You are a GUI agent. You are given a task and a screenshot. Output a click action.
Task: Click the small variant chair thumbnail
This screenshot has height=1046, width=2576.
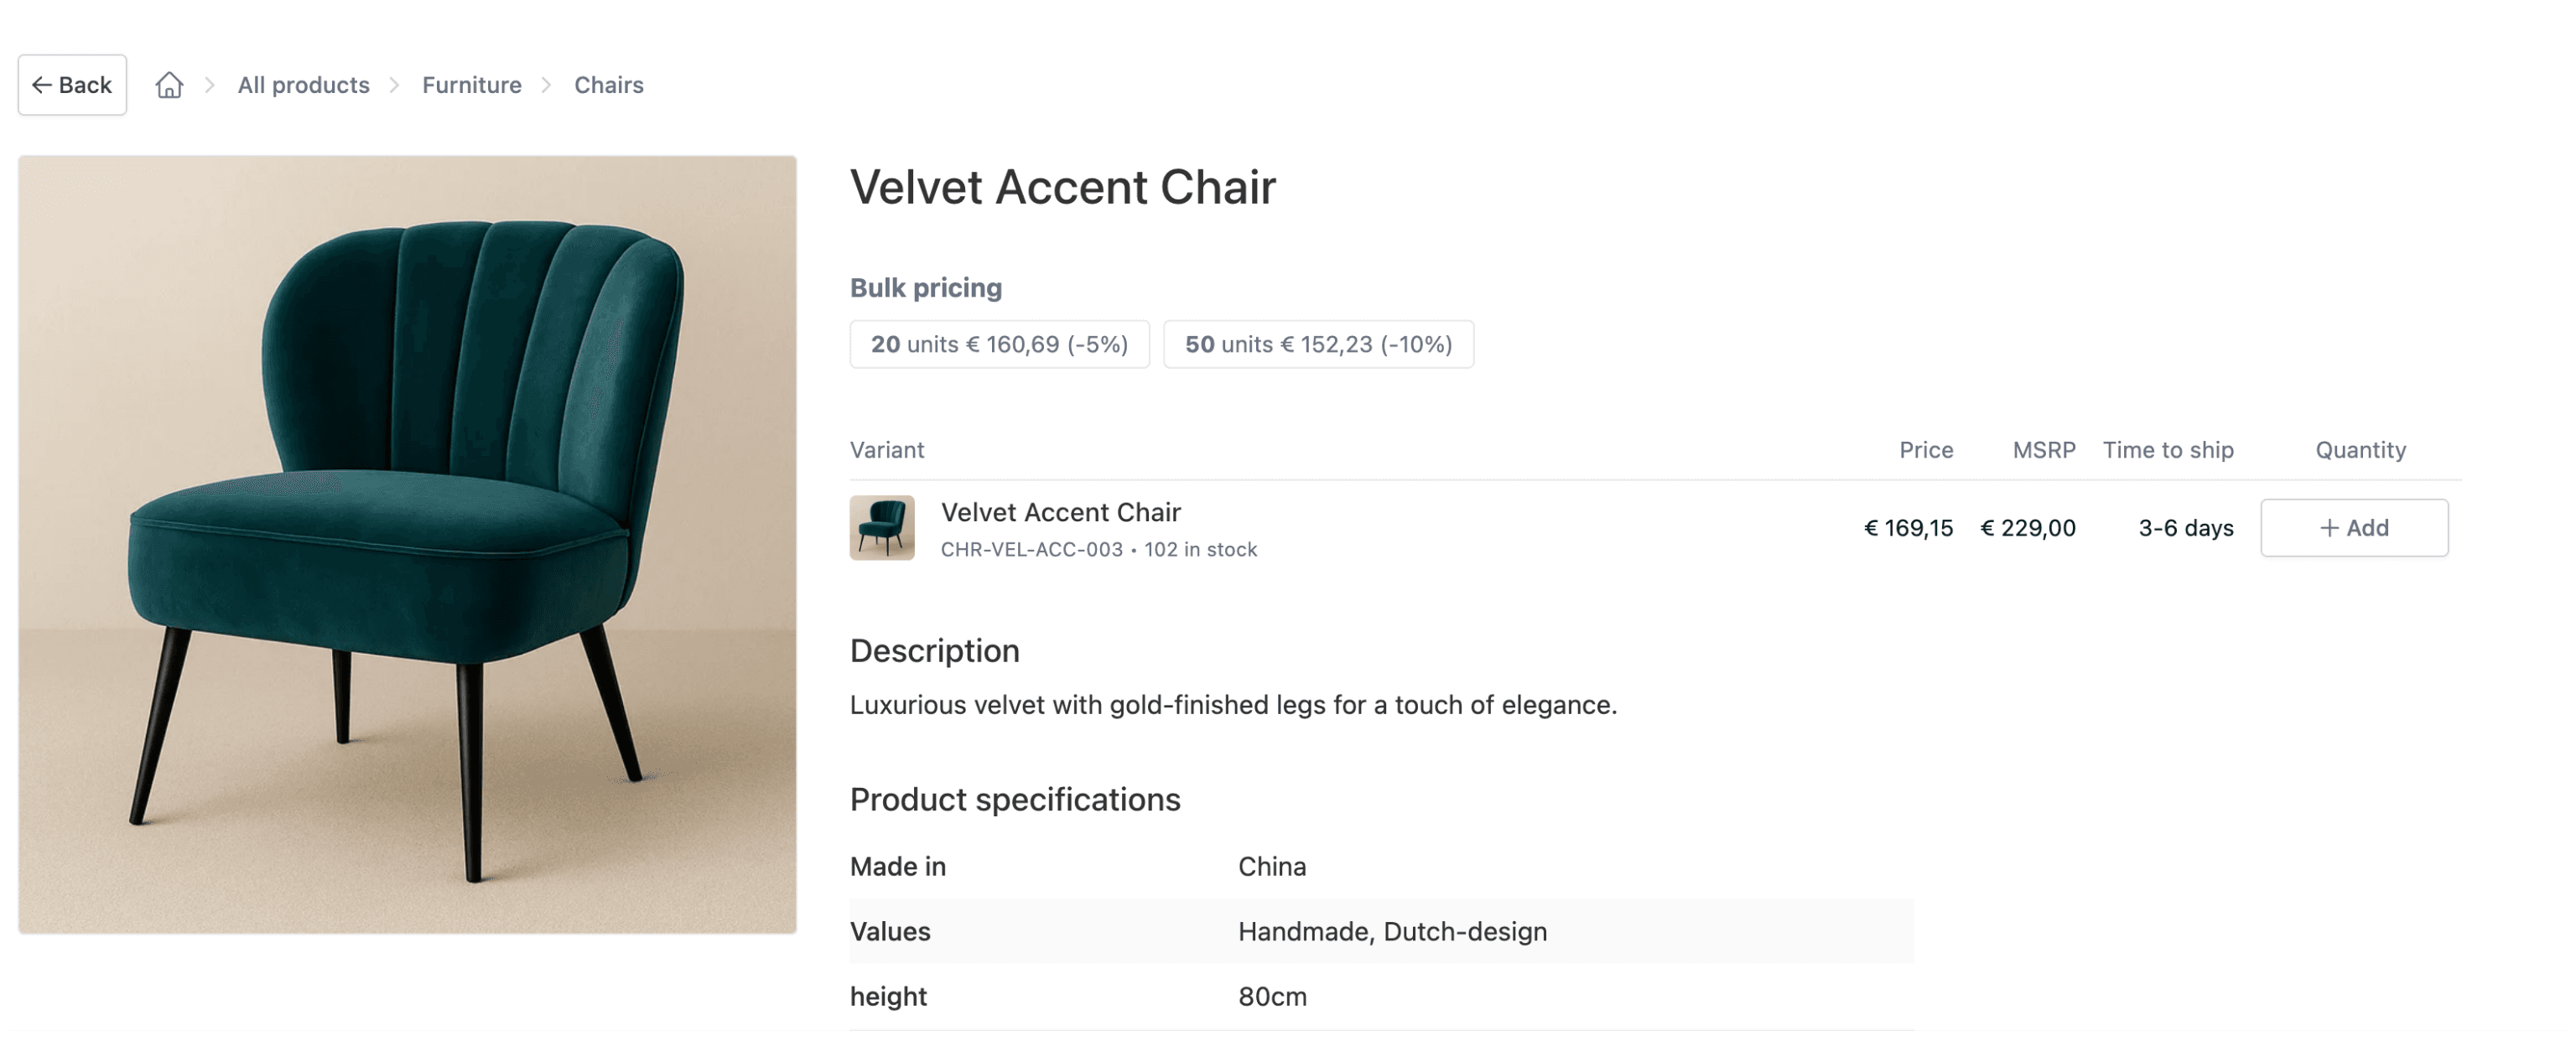881,528
